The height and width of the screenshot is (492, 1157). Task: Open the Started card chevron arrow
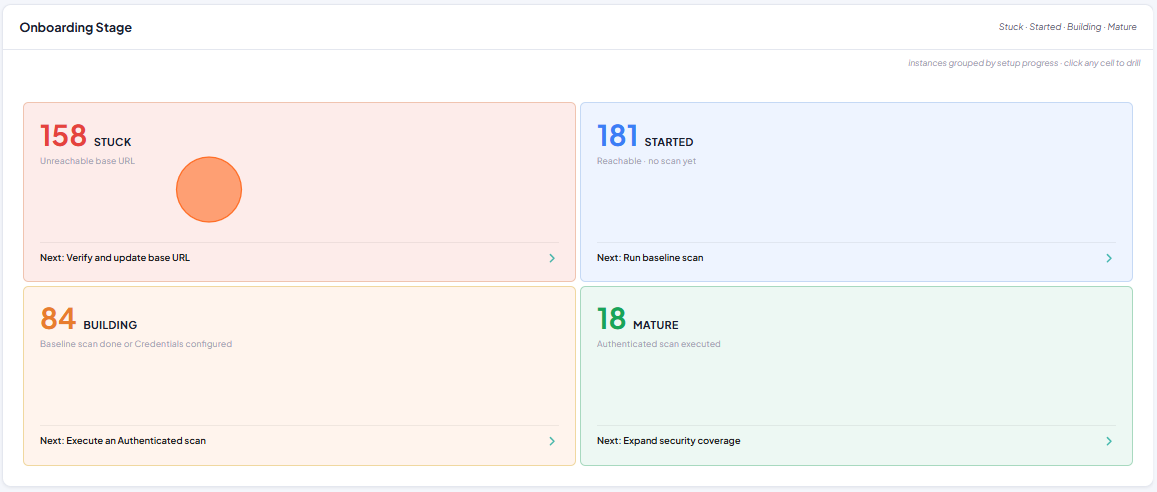1108,258
